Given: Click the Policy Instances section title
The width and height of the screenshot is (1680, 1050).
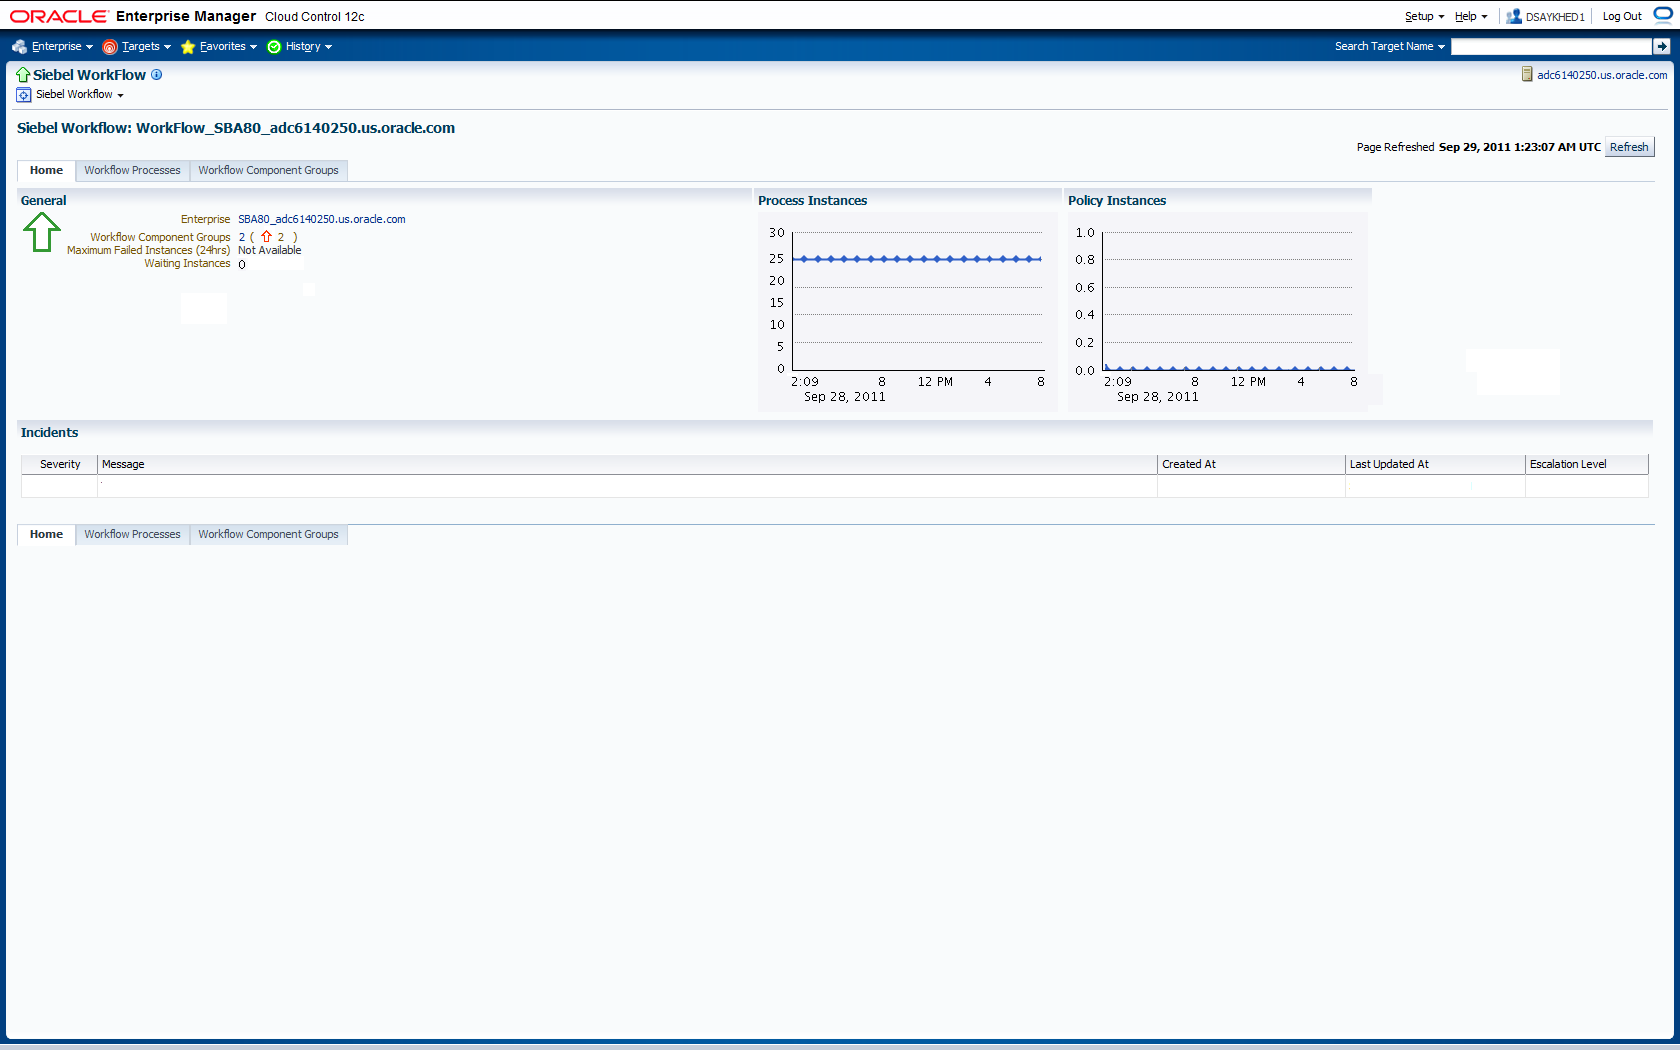Looking at the screenshot, I should (x=1116, y=200).
